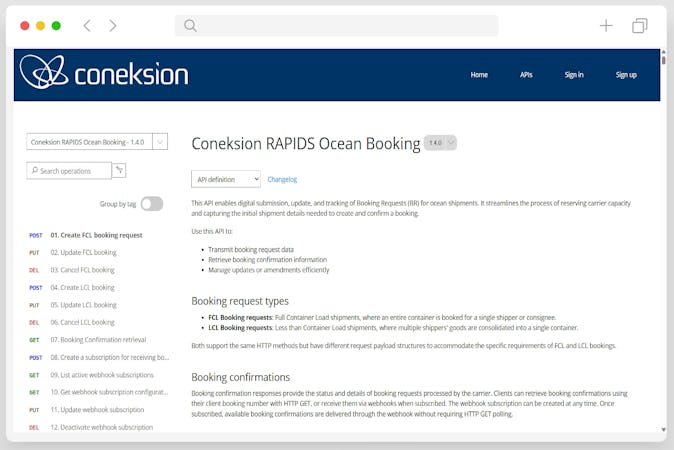Click the magnifier in Search operations
Screen dimensions: 674x450
(35, 171)
